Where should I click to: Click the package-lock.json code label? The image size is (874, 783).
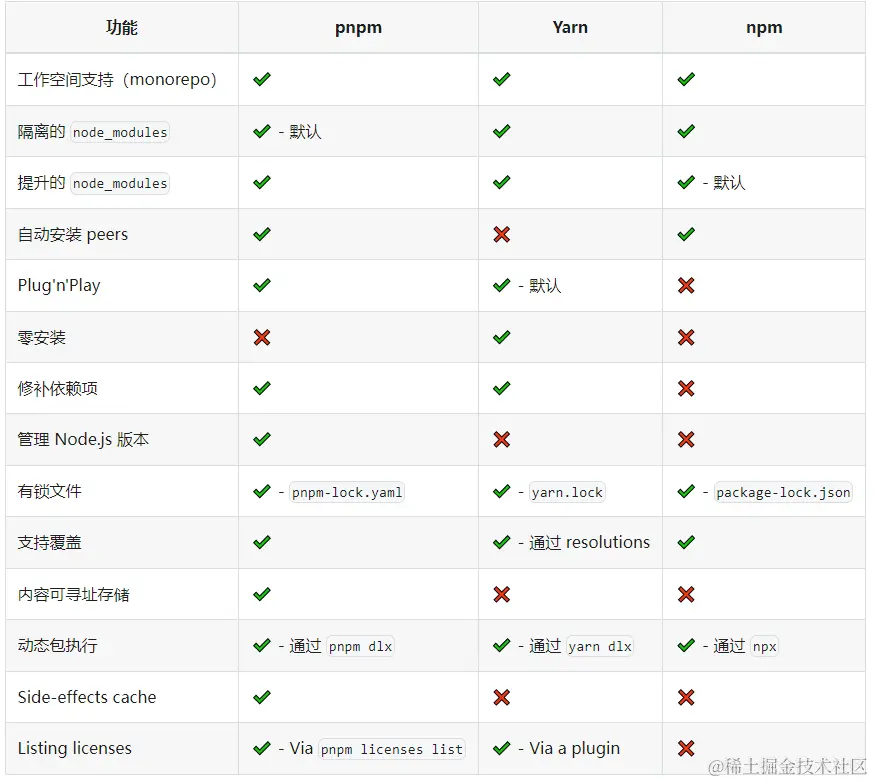[783, 492]
